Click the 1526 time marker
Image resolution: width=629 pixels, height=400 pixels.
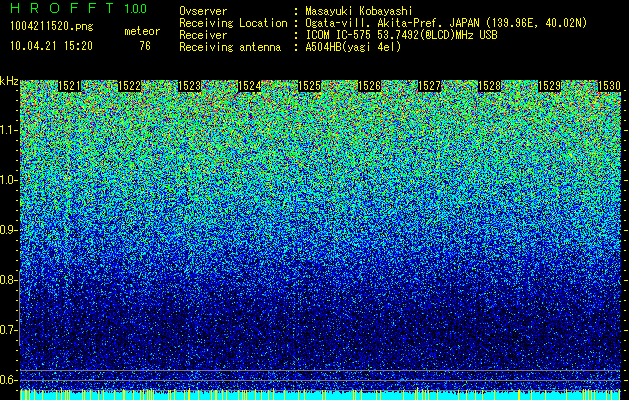point(369,86)
